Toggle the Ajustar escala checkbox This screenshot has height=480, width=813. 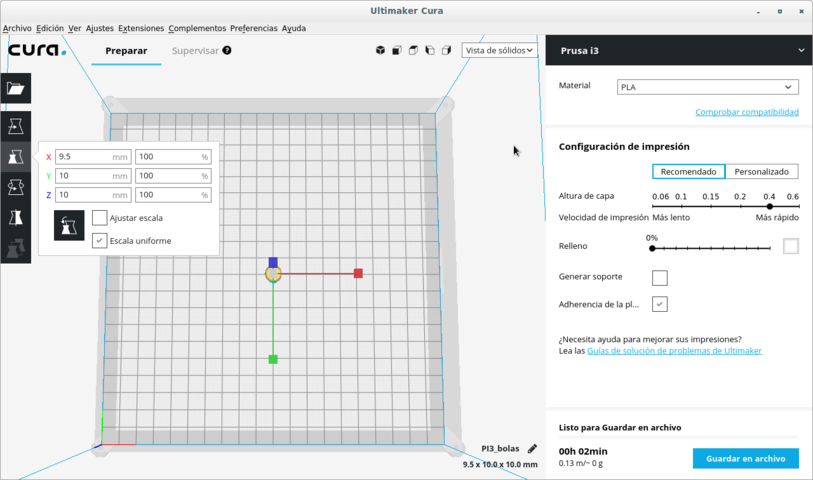100,218
